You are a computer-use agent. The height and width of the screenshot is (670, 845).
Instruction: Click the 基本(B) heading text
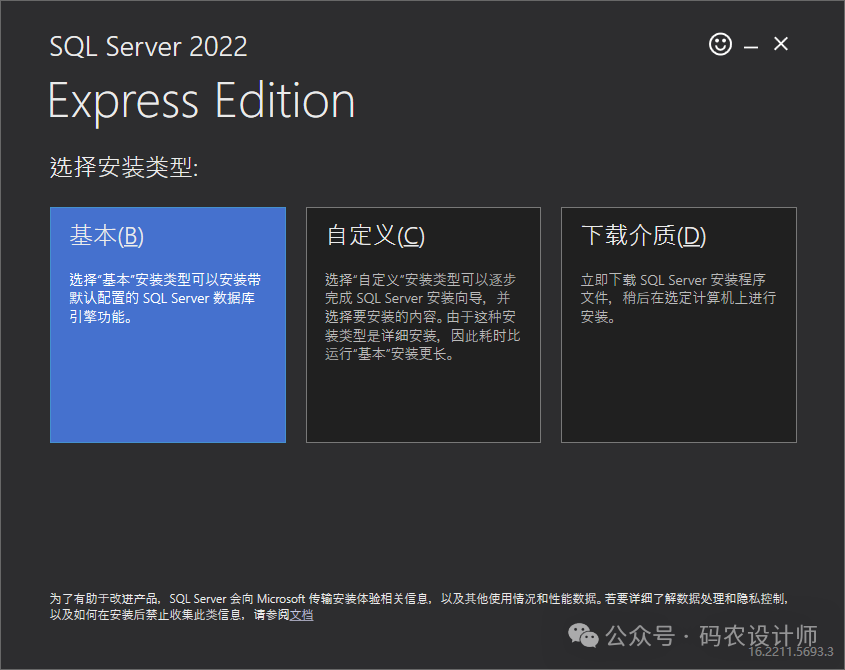107,236
